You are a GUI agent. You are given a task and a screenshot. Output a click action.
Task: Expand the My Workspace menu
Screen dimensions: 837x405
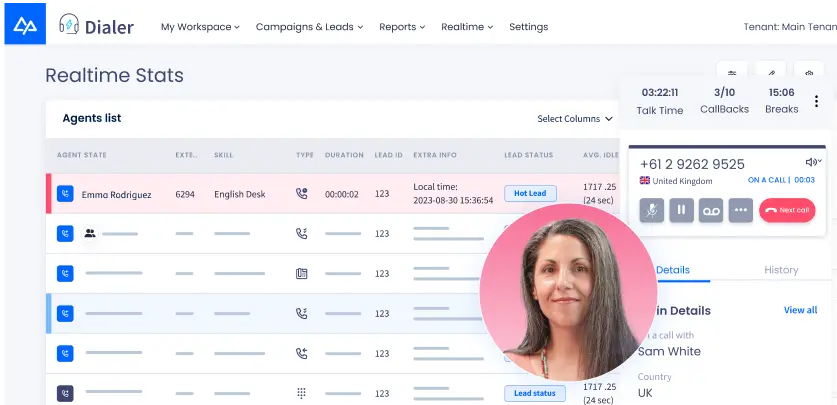200,27
